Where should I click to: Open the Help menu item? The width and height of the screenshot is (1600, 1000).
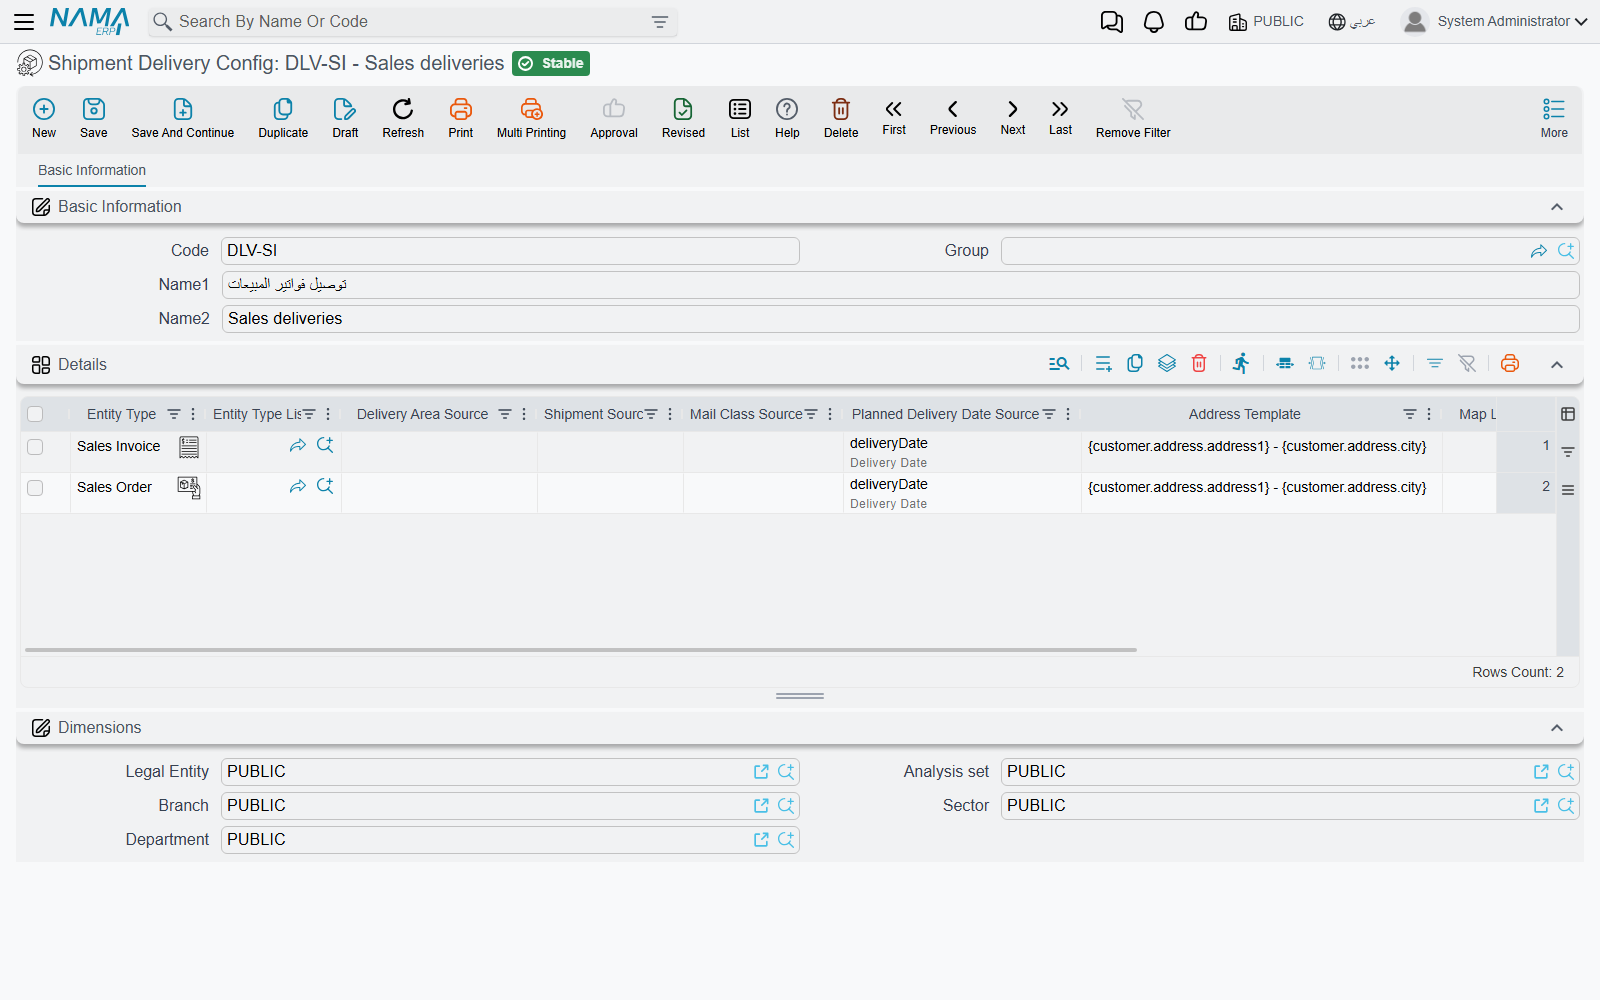787,118
